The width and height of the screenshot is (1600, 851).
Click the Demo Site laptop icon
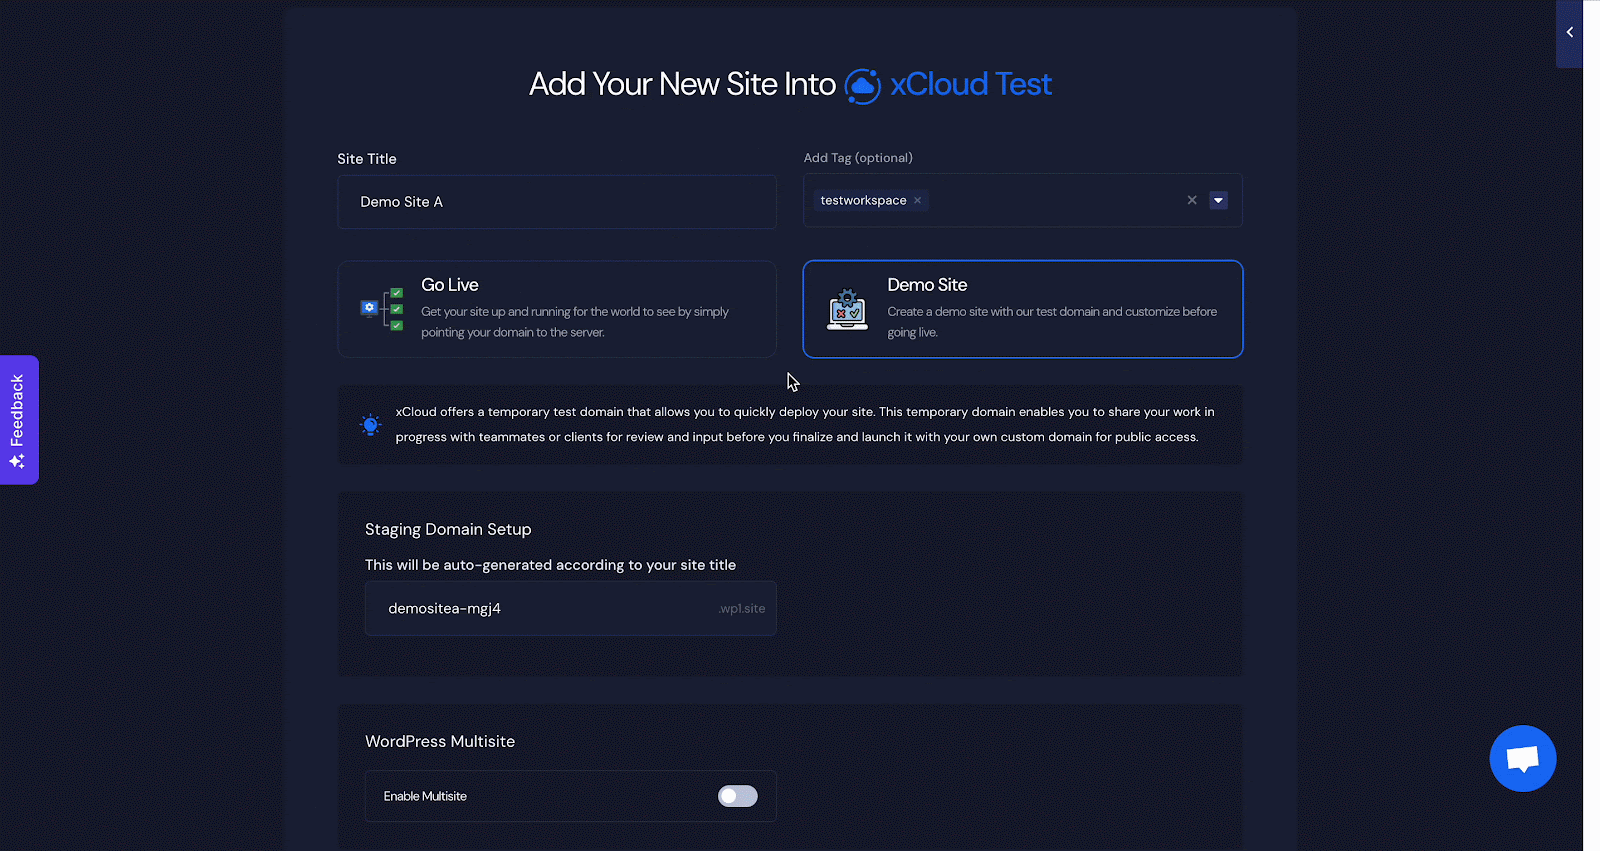click(x=847, y=309)
